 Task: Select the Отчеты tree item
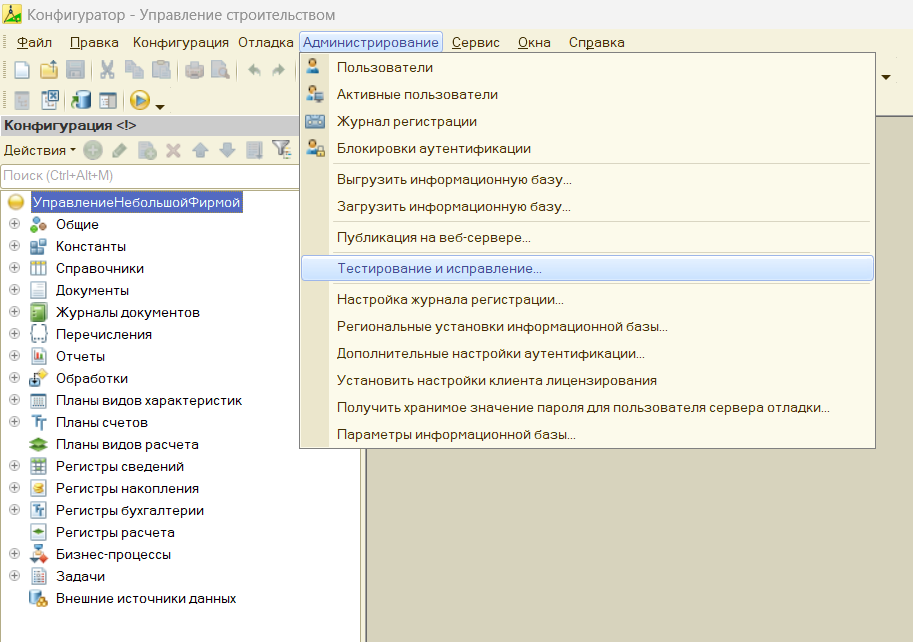80,356
